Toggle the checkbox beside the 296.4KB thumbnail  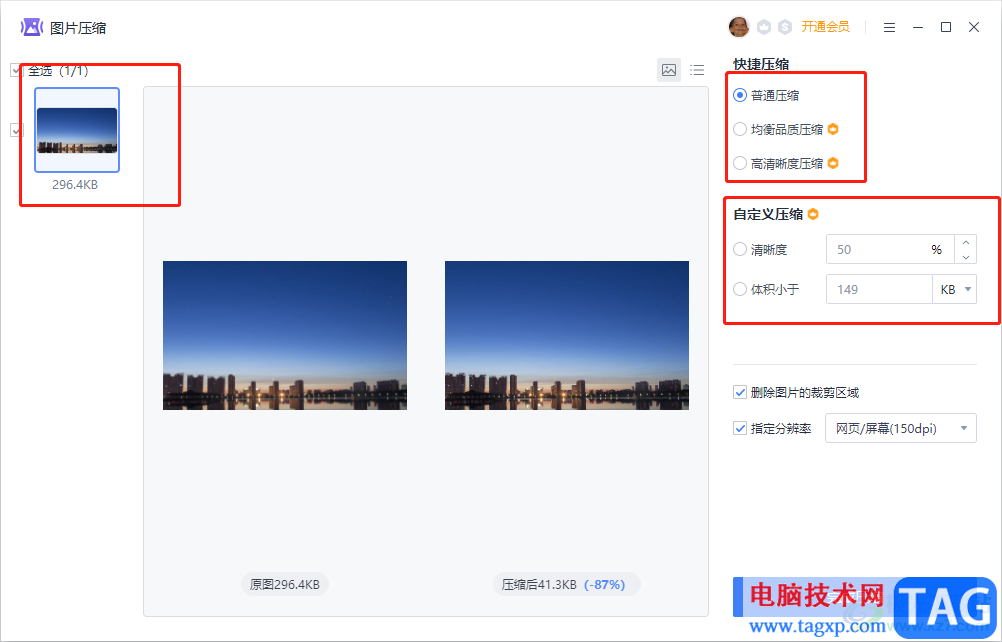(17, 130)
